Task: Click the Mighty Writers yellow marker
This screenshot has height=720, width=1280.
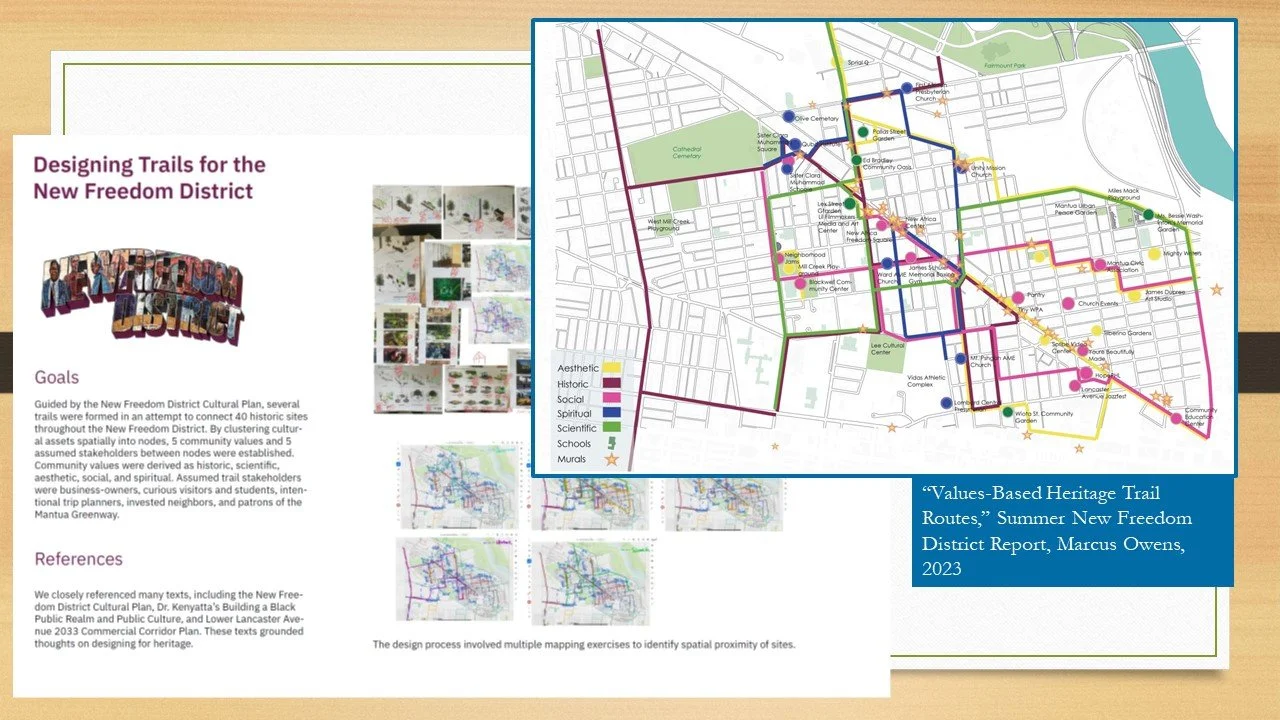Action: pyautogui.click(x=1154, y=254)
